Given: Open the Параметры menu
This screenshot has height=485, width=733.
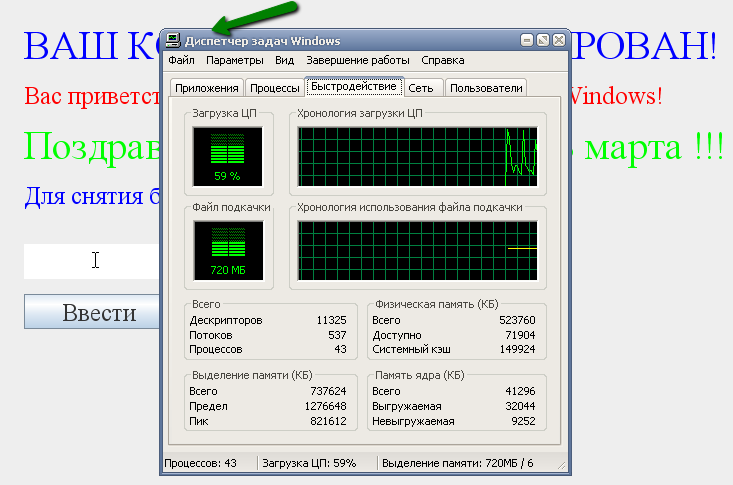Looking at the screenshot, I should click(x=235, y=60).
